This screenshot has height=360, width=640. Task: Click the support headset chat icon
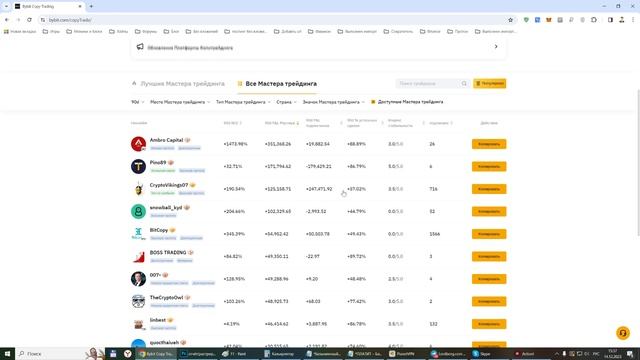point(622,333)
